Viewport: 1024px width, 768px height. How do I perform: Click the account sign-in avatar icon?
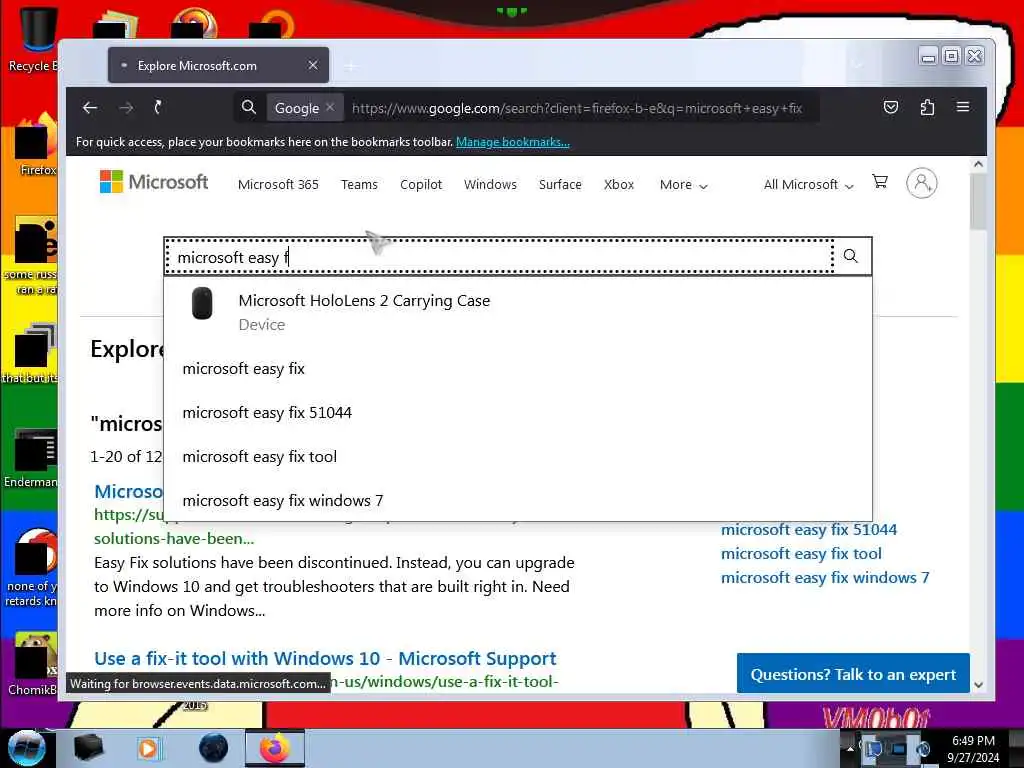[x=921, y=183]
